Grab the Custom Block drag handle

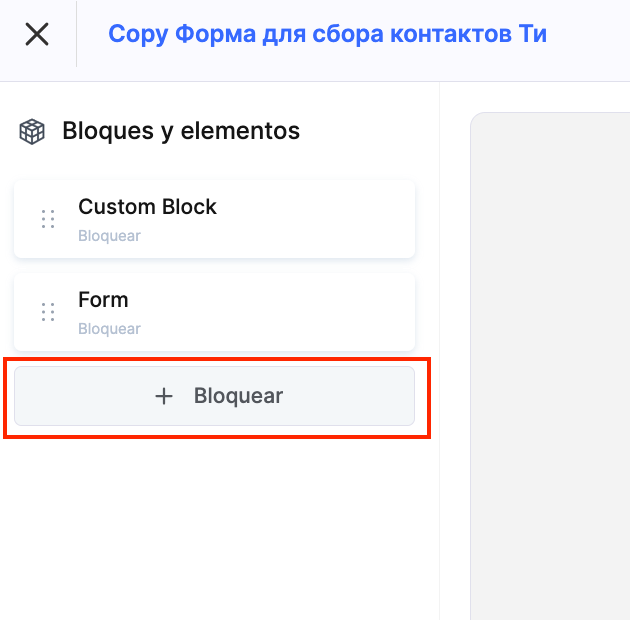click(47, 219)
